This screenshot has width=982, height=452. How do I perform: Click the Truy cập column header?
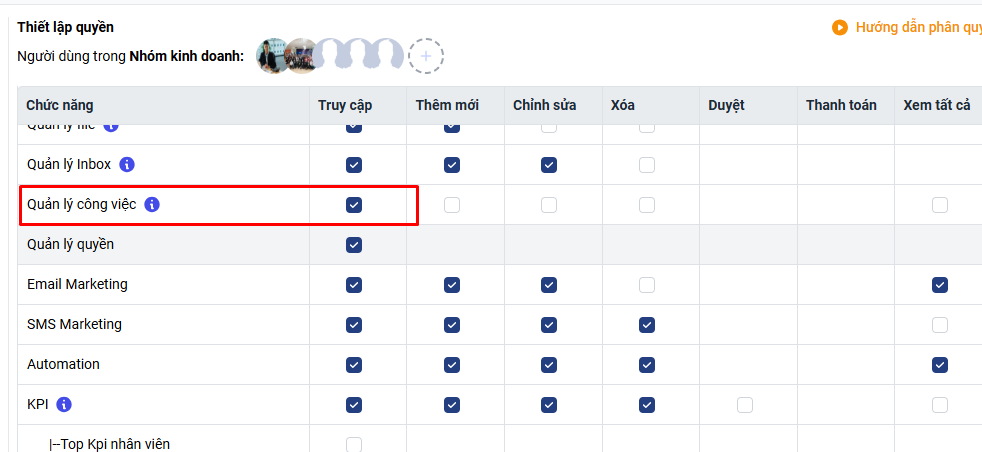point(345,105)
